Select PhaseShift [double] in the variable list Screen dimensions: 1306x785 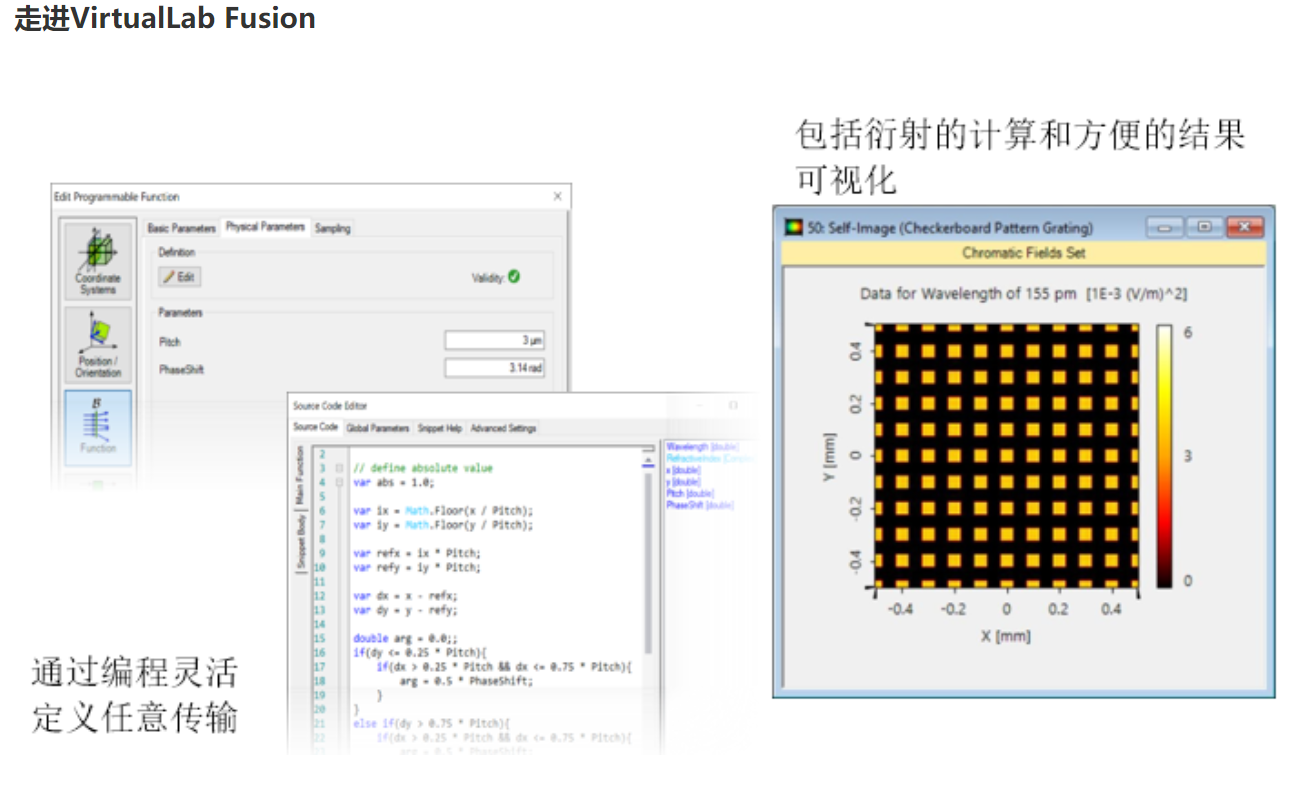click(698, 505)
